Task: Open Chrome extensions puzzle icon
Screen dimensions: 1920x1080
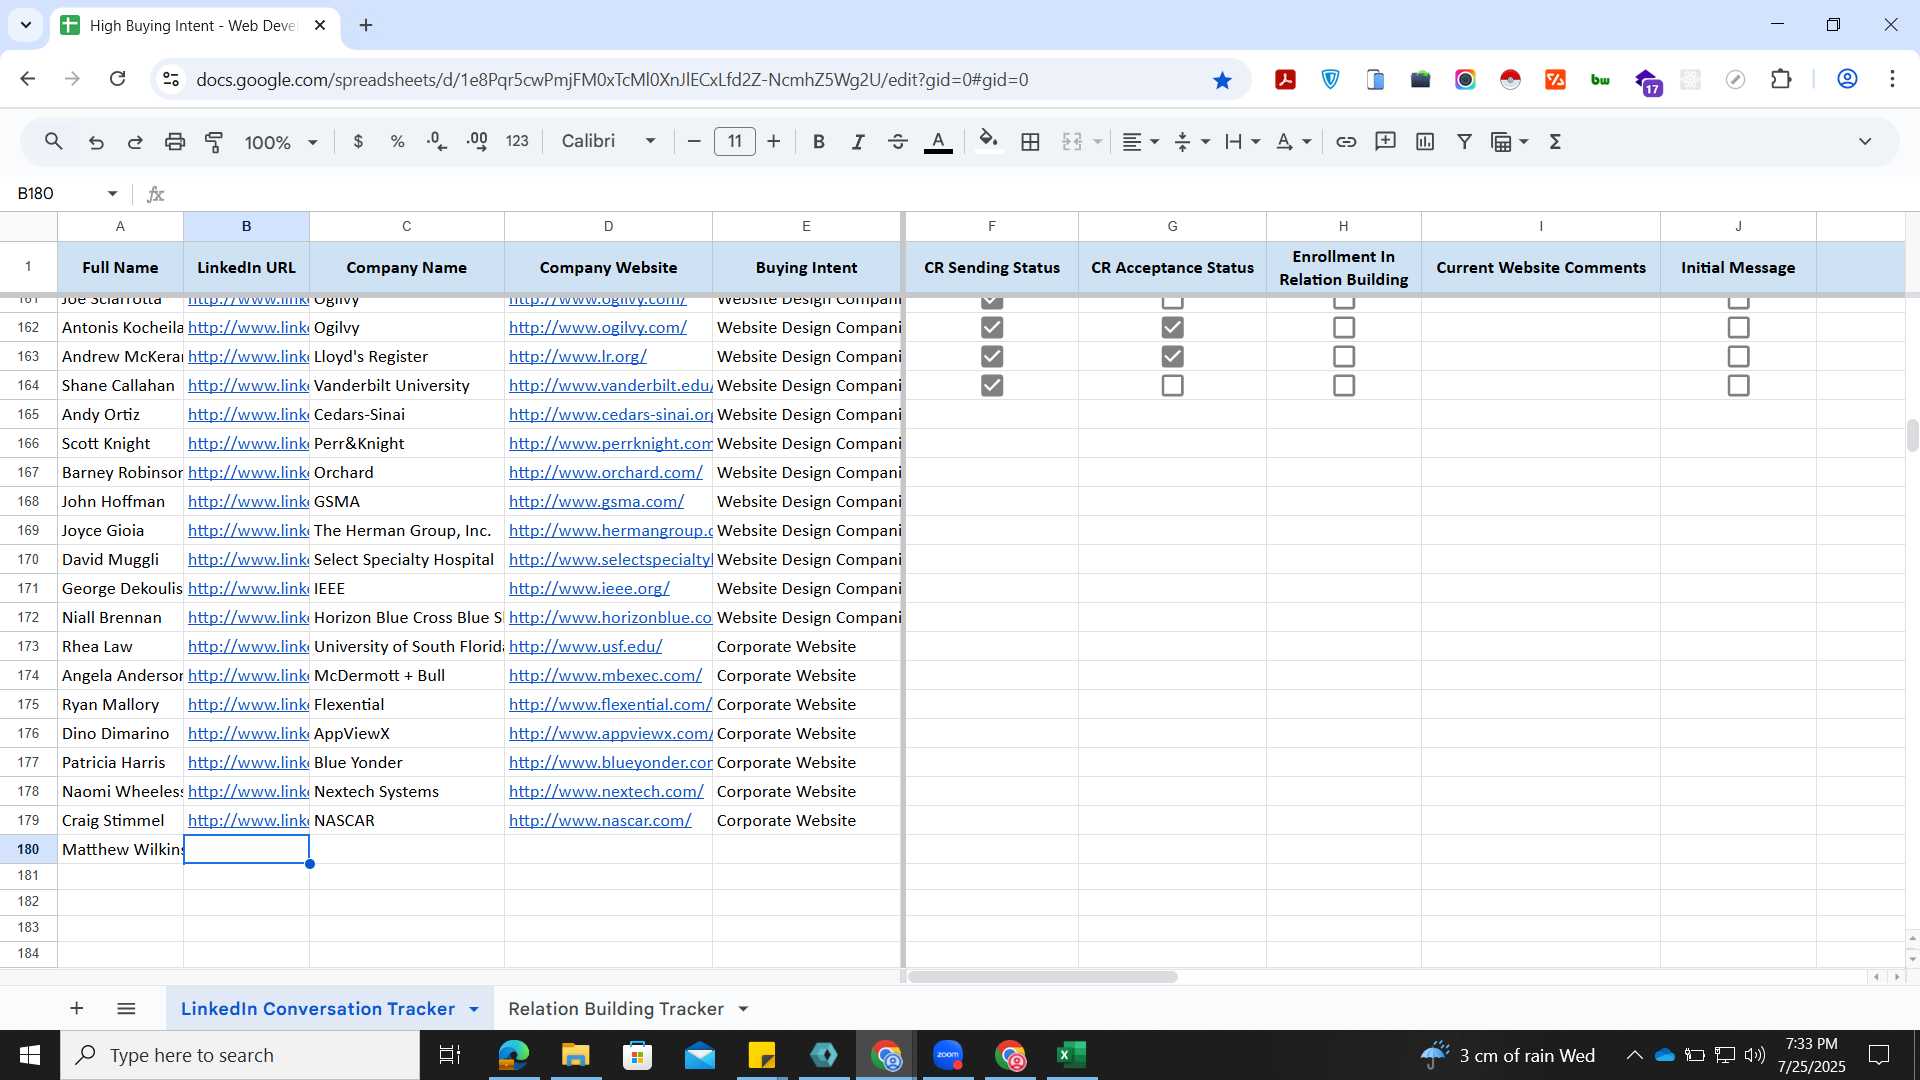Action: (1781, 79)
